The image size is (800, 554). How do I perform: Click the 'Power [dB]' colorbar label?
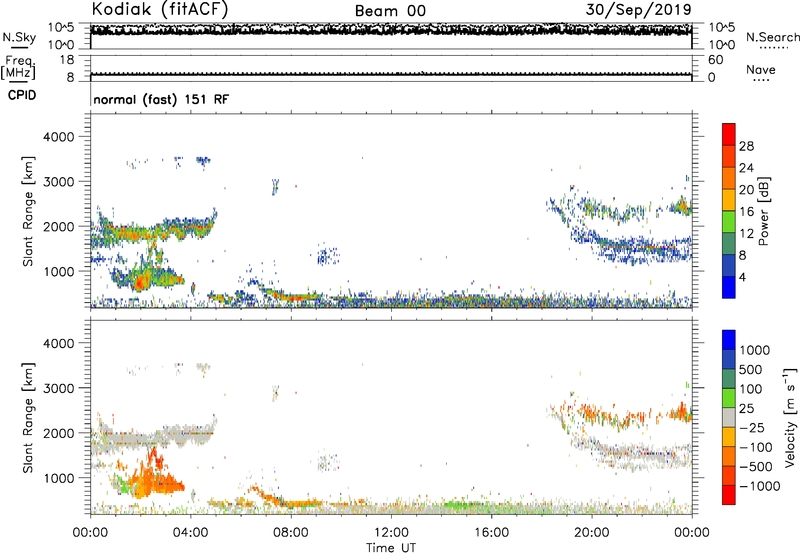[x=763, y=211]
